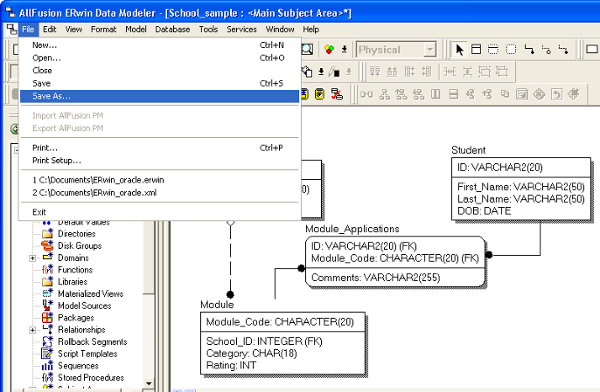600x392 pixels.
Task: Click the Rollback Segments icon
Action: [x=47, y=341]
